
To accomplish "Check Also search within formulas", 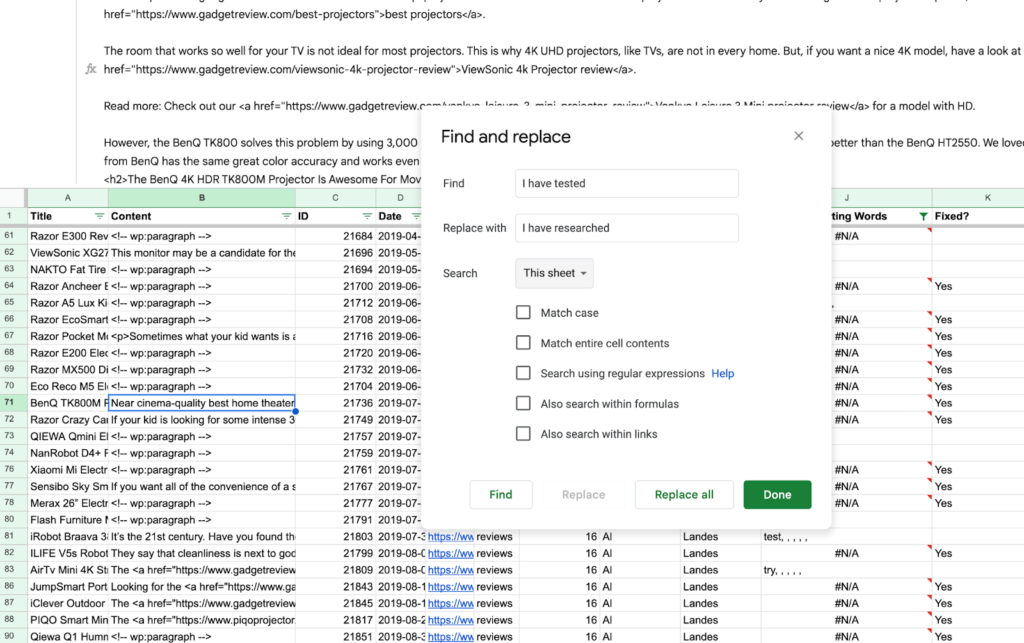I will click(x=523, y=403).
